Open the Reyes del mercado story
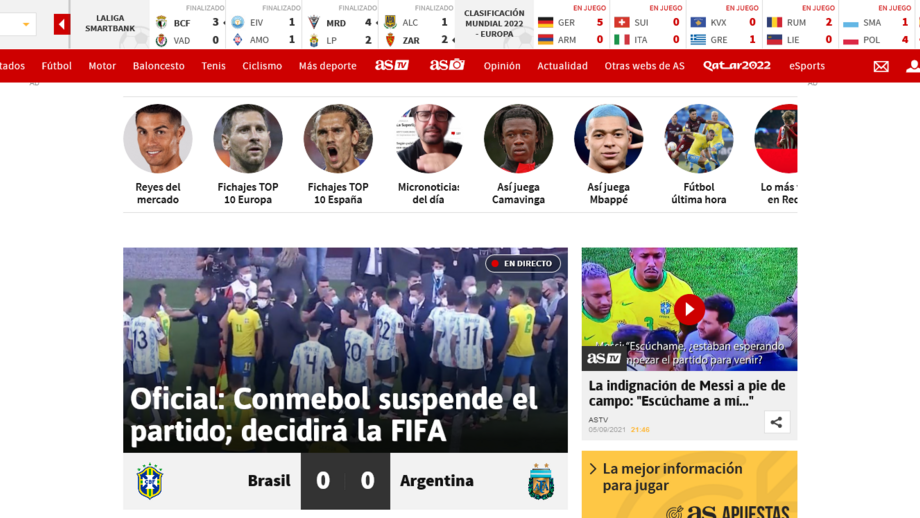920x518 pixels. coord(158,154)
